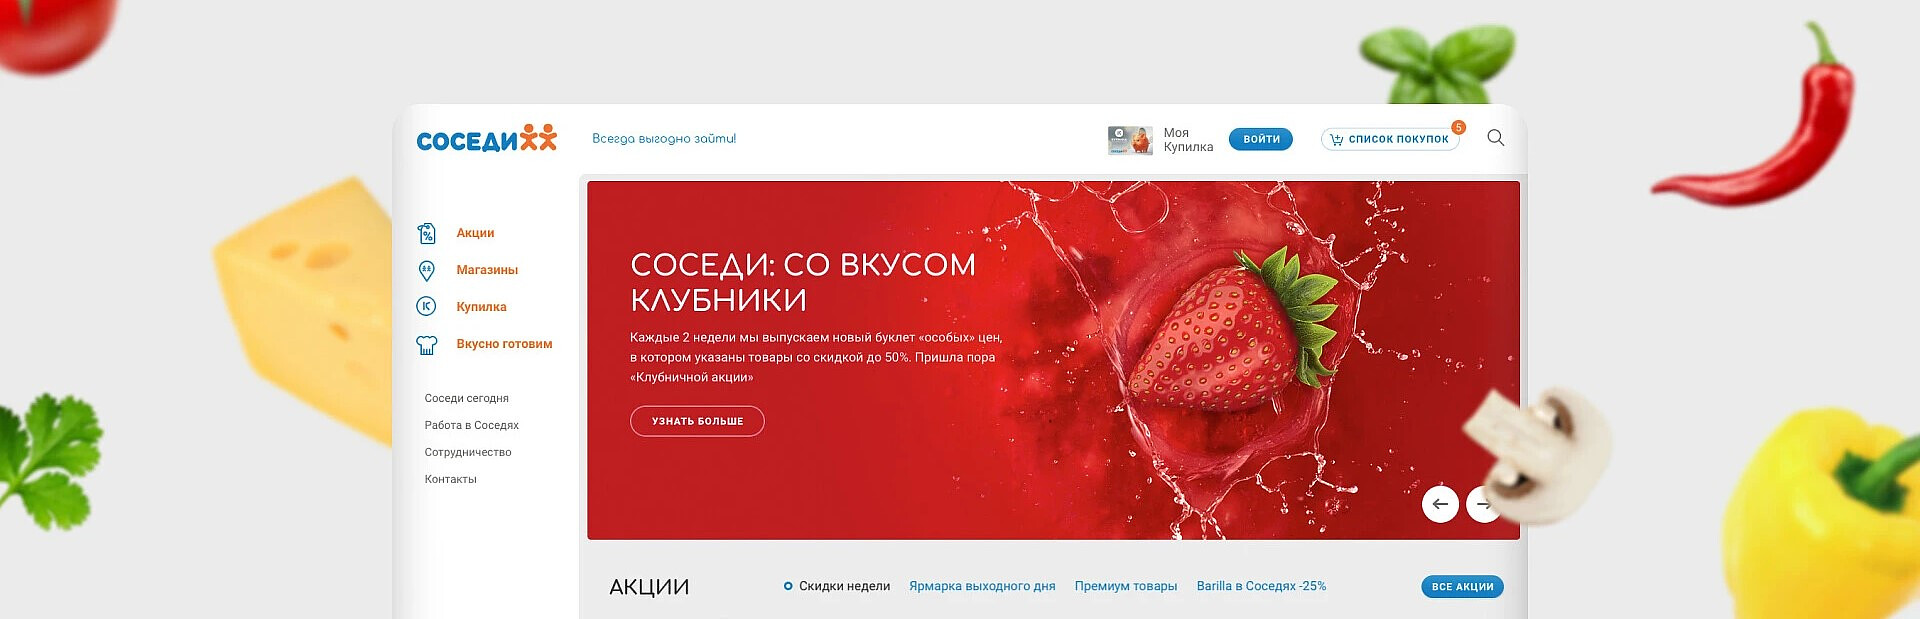Click the ВОЙТИ login button

point(1261,139)
